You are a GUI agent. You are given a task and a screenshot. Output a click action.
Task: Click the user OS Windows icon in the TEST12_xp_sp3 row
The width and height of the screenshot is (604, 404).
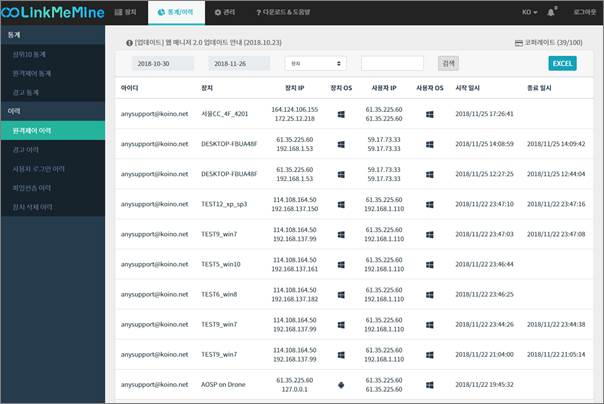coord(428,204)
